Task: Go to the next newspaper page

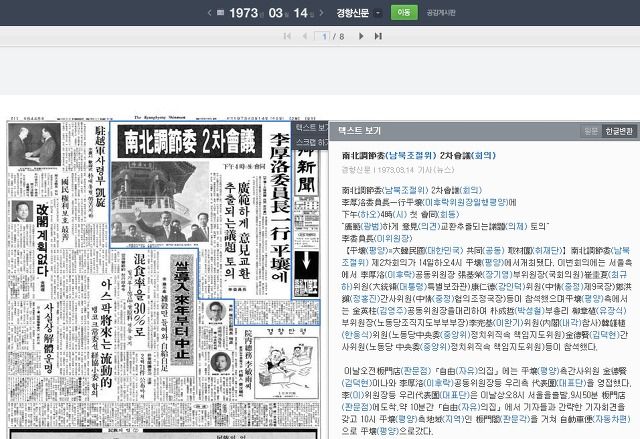Action: coord(361,36)
